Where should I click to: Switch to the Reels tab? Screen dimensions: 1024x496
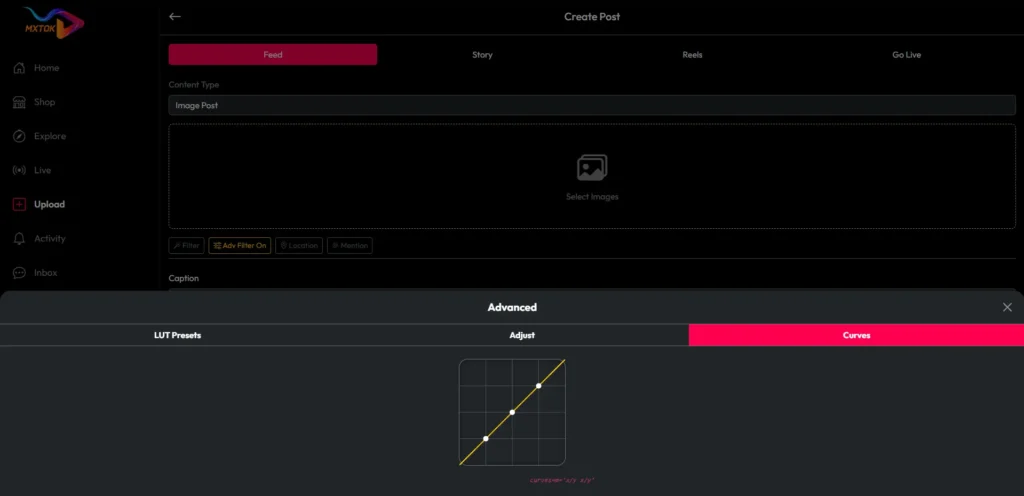pos(692,55)
